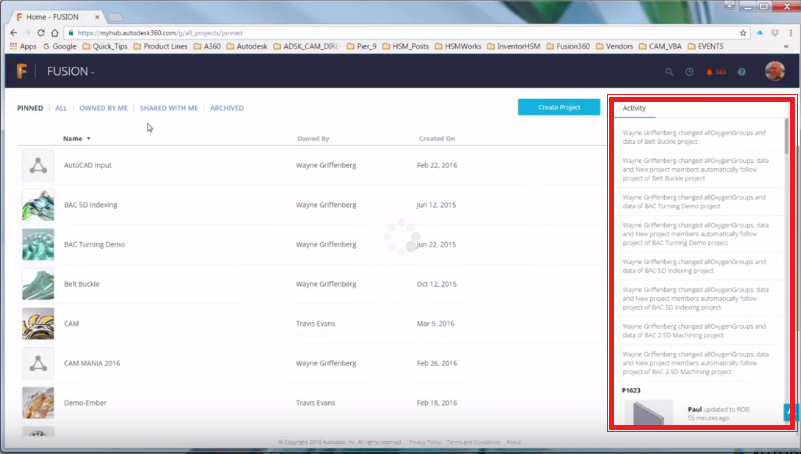Select the PINNED projects filter
Image resolution: width=801 pixels, height=454 pixels.
pyautogui.click(x=30, y=108)
